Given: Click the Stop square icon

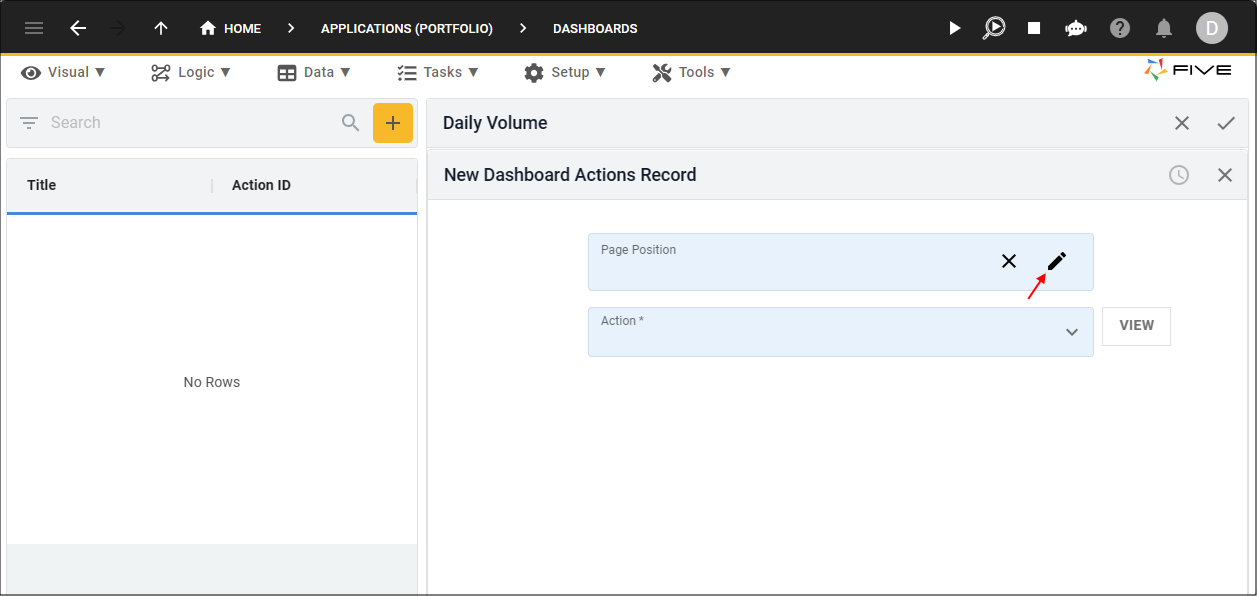Looking at the screenshot, I should tap(1034, 28).
